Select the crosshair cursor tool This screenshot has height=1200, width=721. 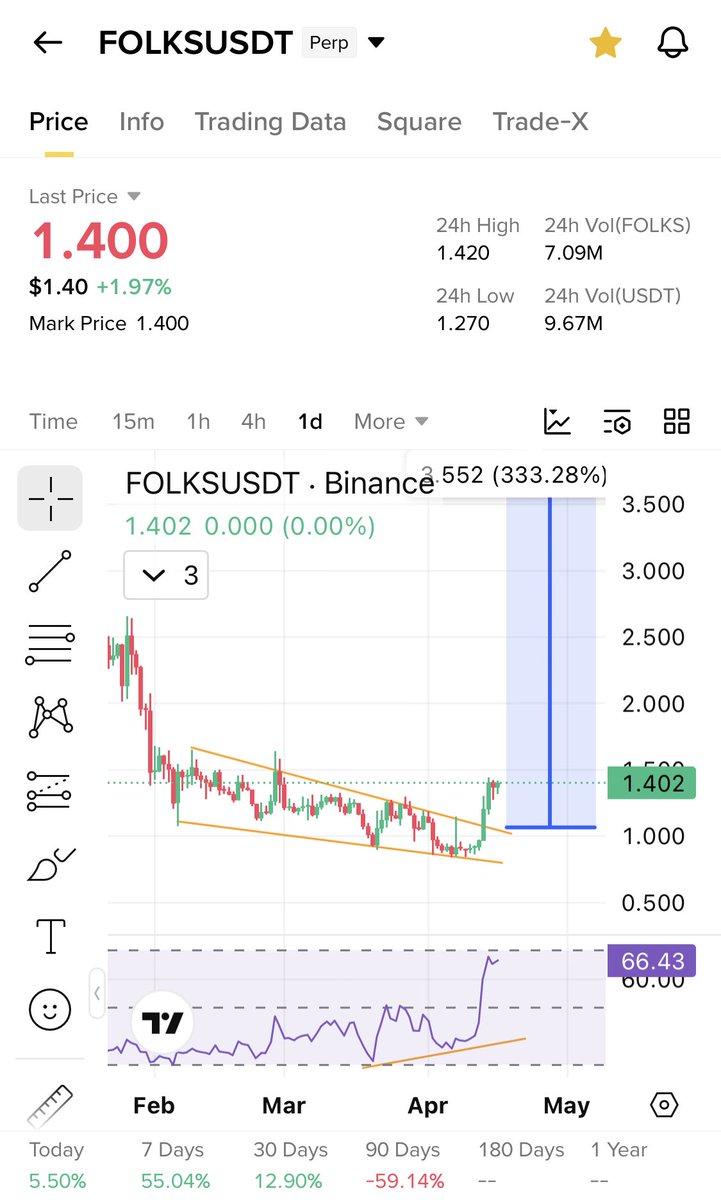coord(50,497)
